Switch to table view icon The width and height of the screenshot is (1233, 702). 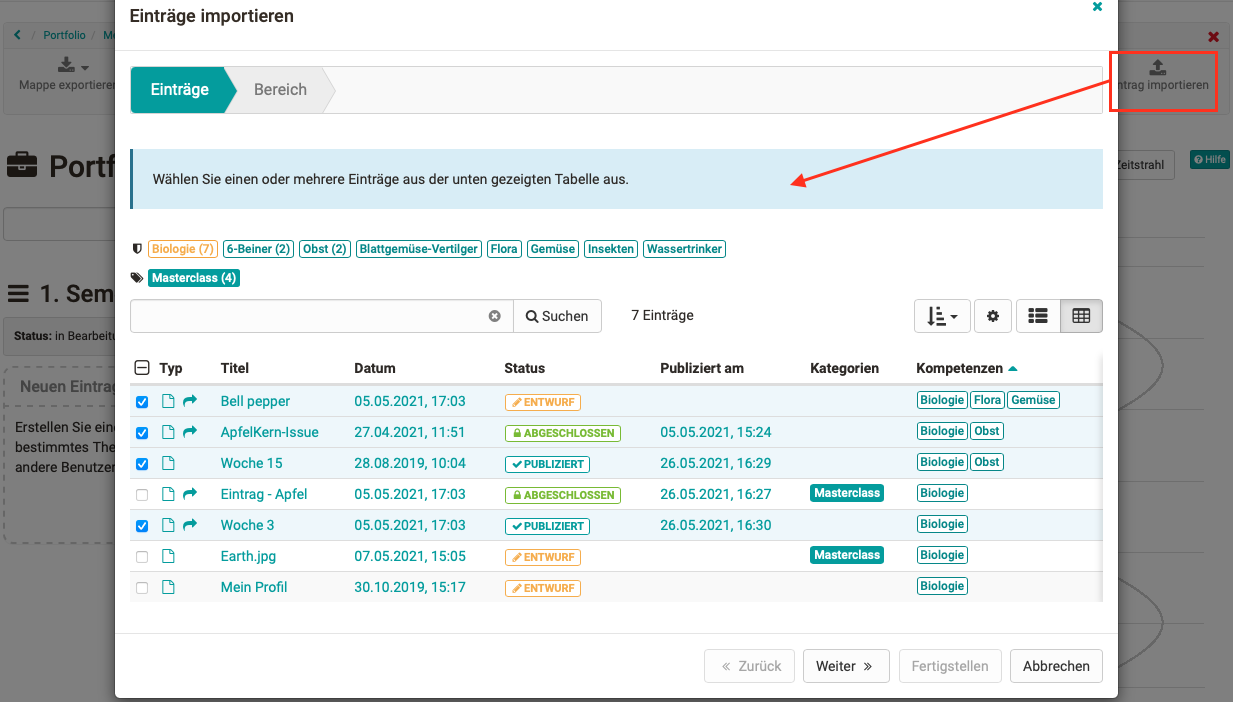click(1081, 316)
